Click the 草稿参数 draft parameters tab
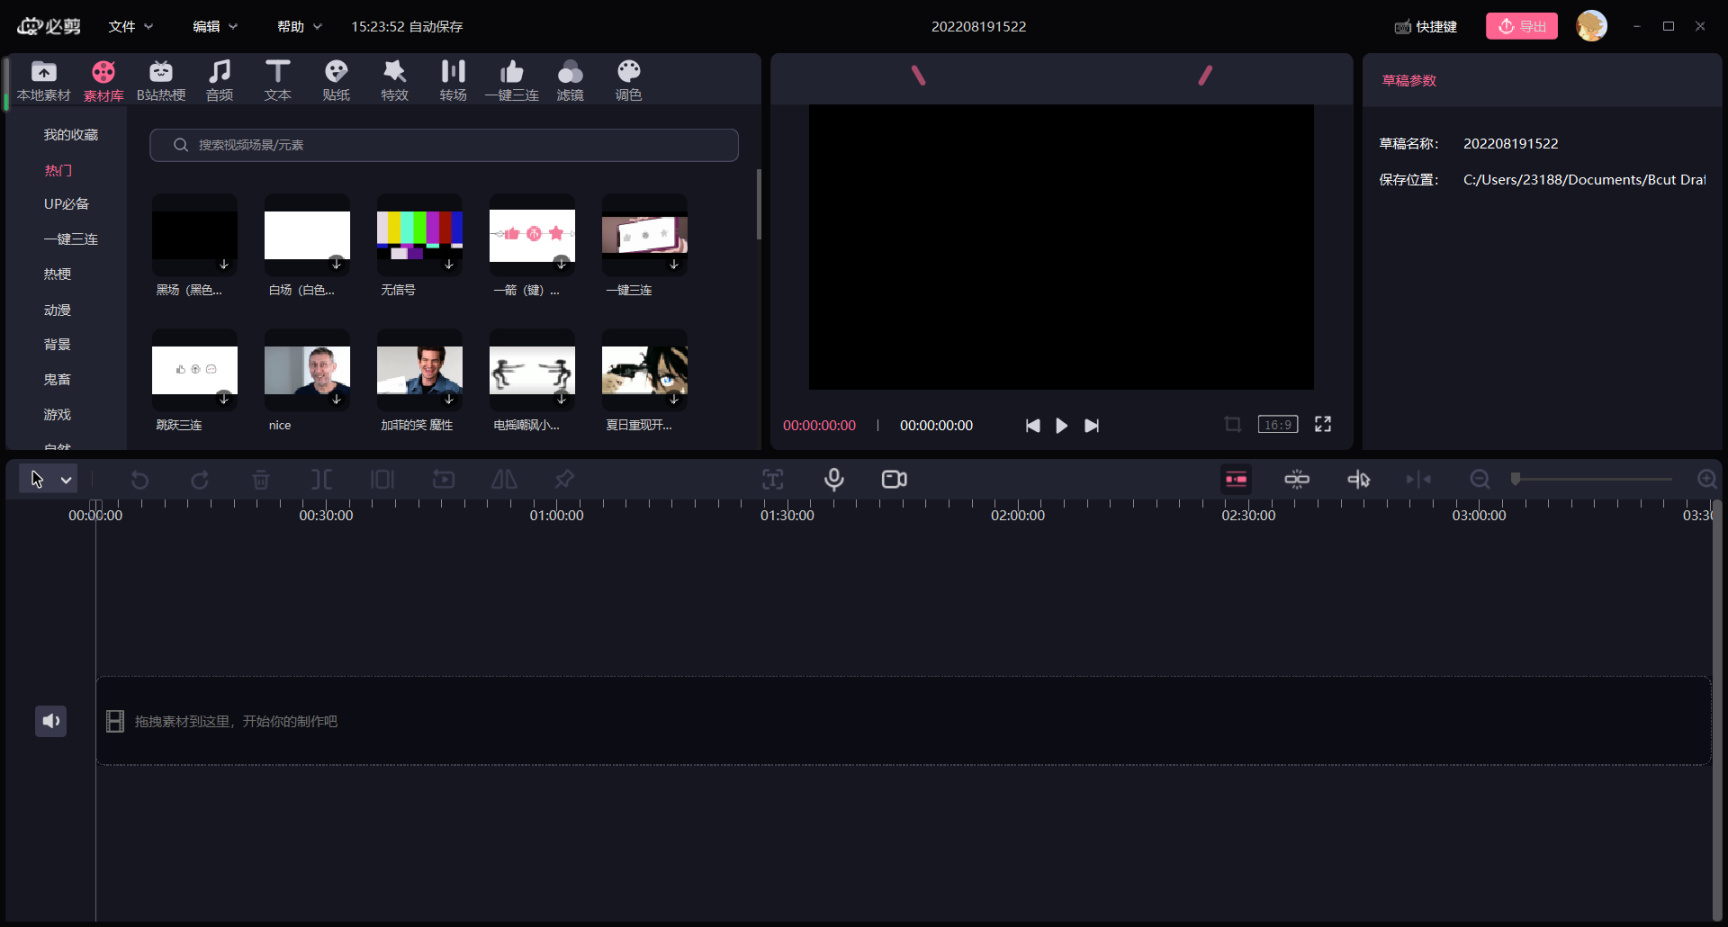 tap(1409, 80)
